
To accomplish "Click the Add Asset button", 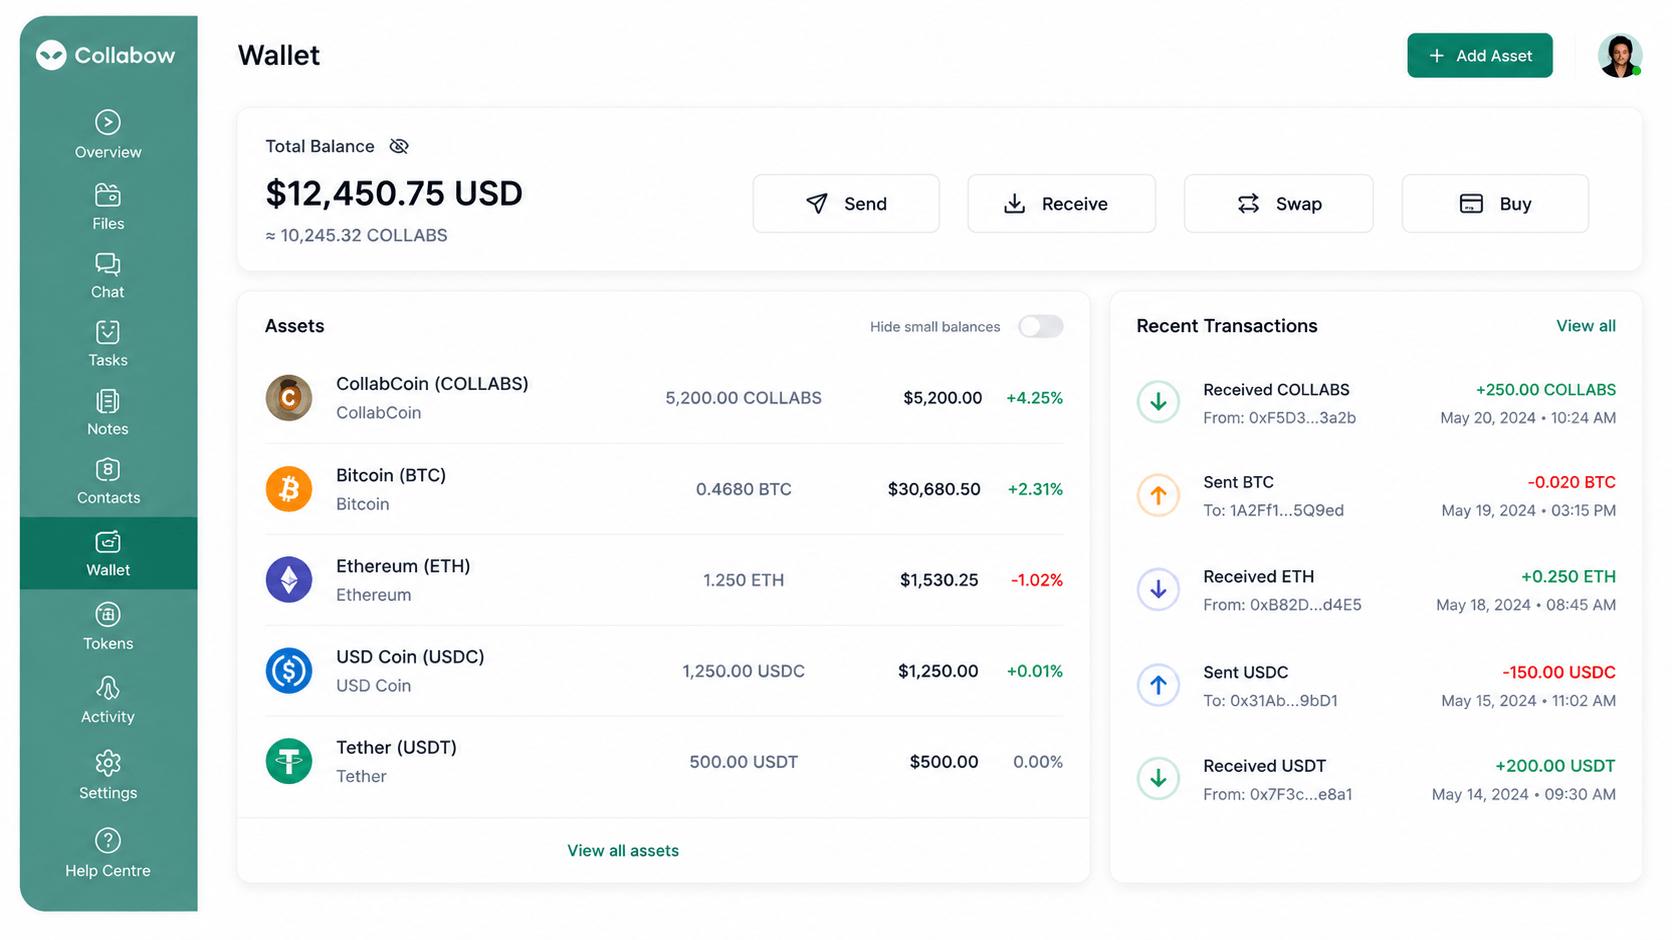I will pos(1480,56).
